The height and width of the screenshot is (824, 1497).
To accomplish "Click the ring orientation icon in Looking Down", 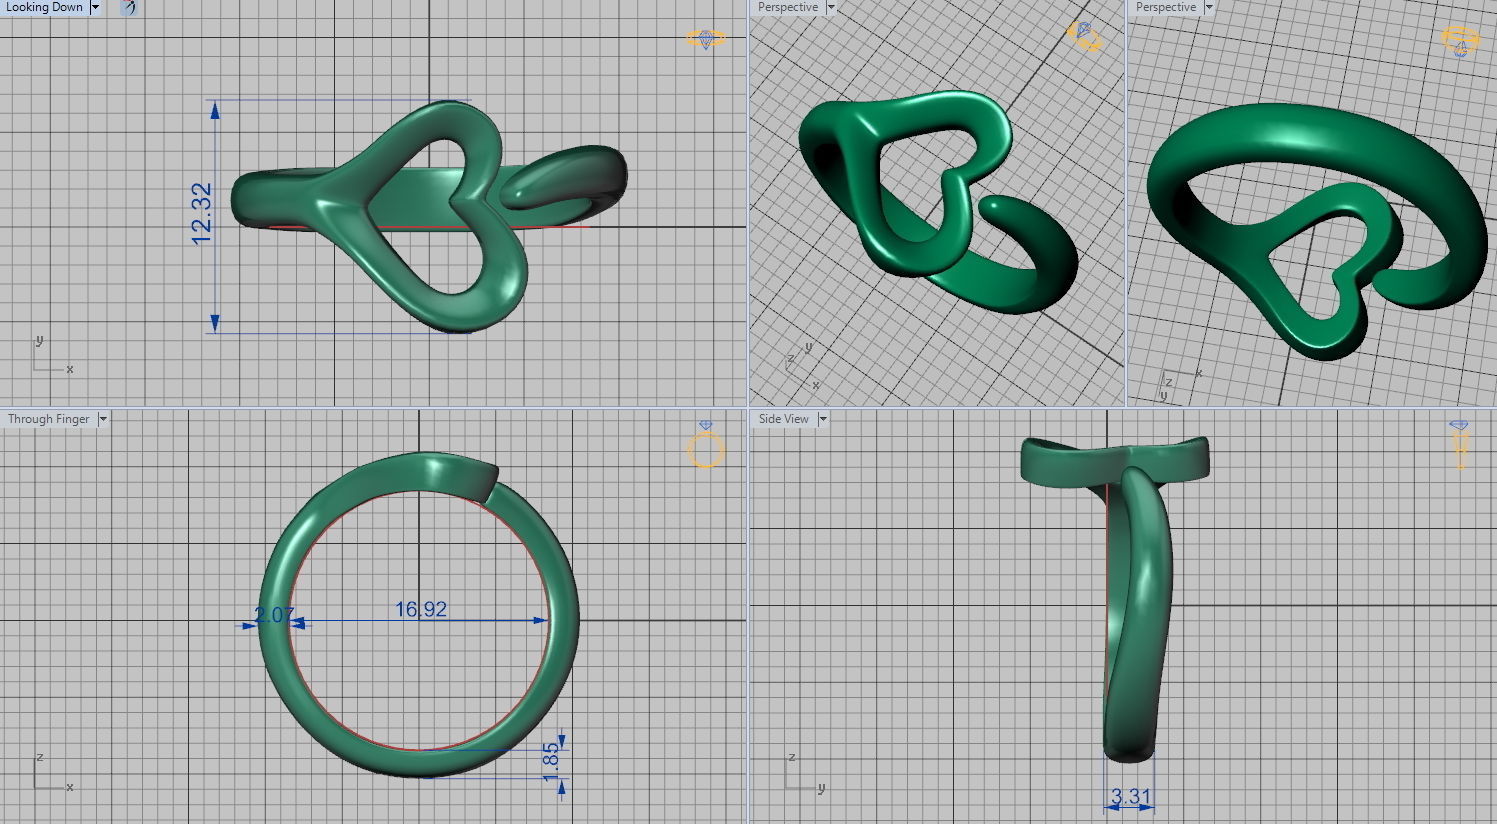I will (x=706, y=39).
